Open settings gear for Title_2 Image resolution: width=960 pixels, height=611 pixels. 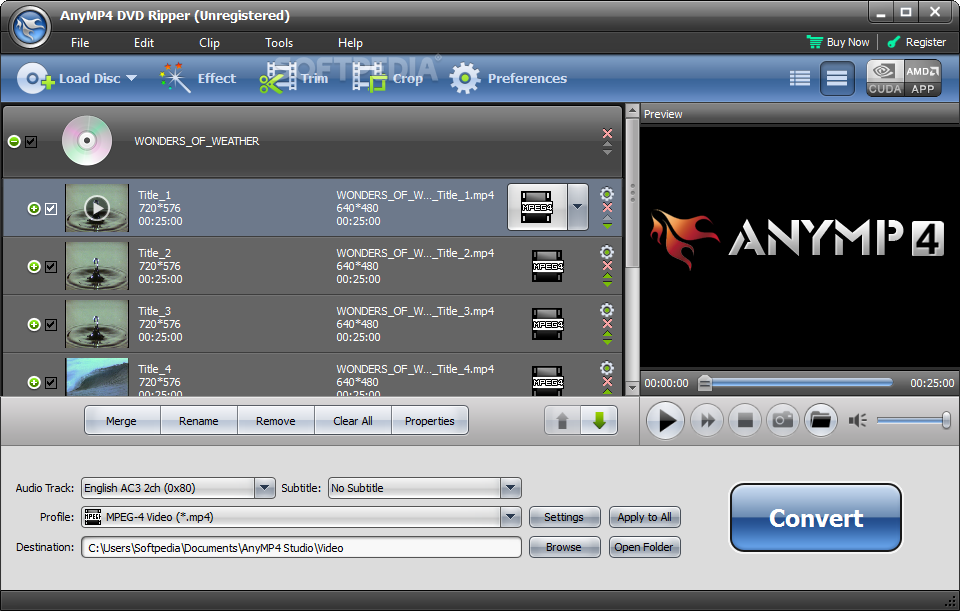pyautogui.click(x=607, y=252)
